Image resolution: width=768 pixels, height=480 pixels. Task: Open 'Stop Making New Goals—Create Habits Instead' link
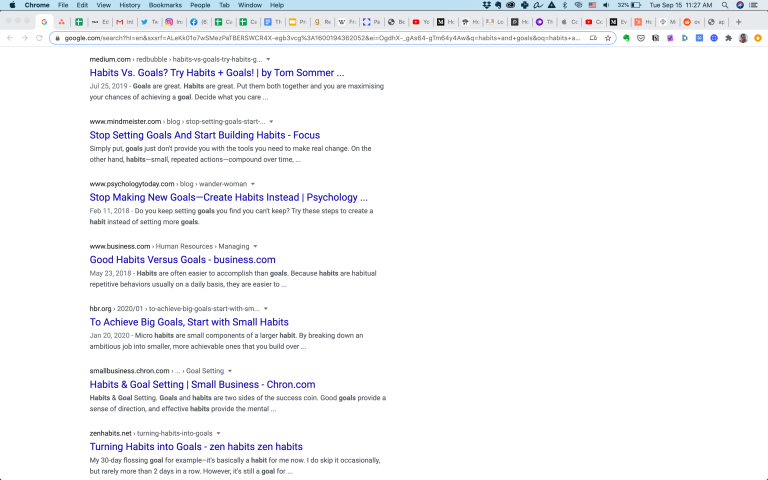[228, 197]
